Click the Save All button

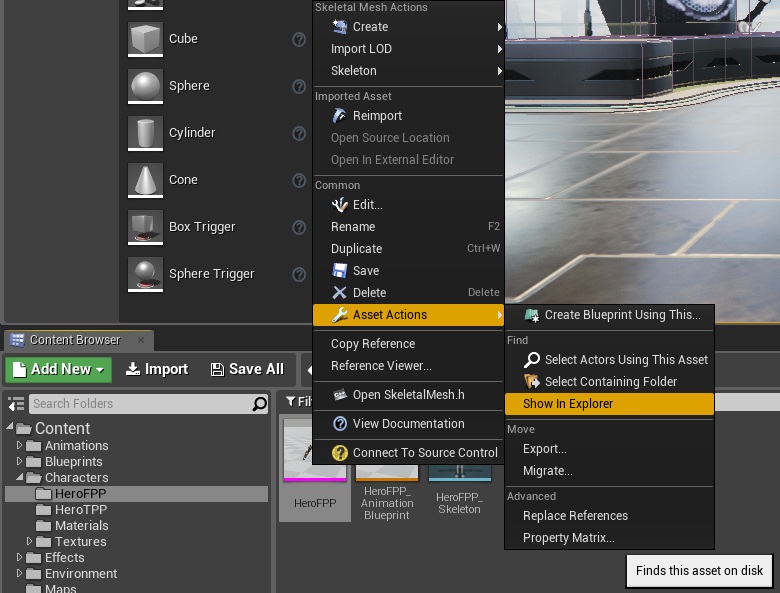click(x=247, y=370)
